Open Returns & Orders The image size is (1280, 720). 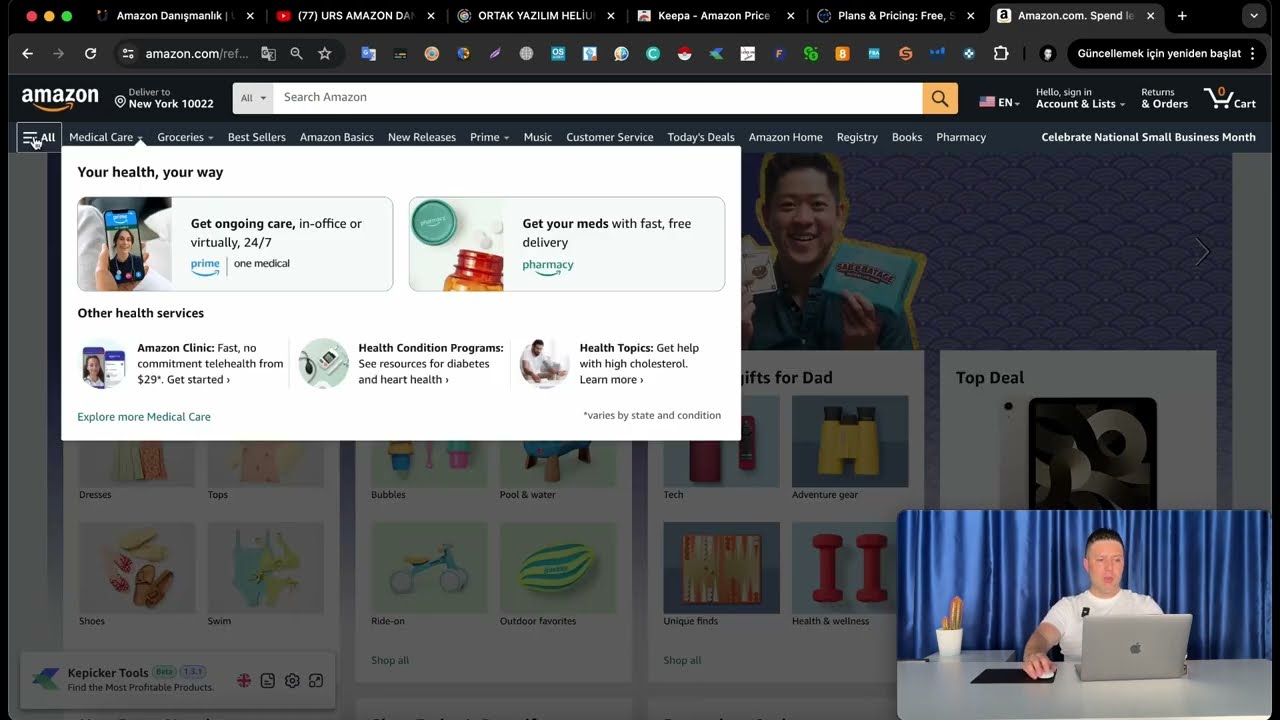tap(1164, 98)
